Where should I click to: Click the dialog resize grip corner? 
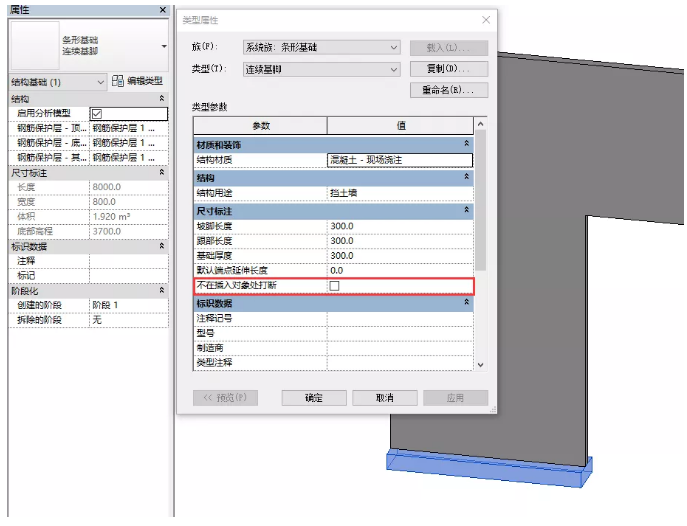pyautogui.click(x=493, y=410)
